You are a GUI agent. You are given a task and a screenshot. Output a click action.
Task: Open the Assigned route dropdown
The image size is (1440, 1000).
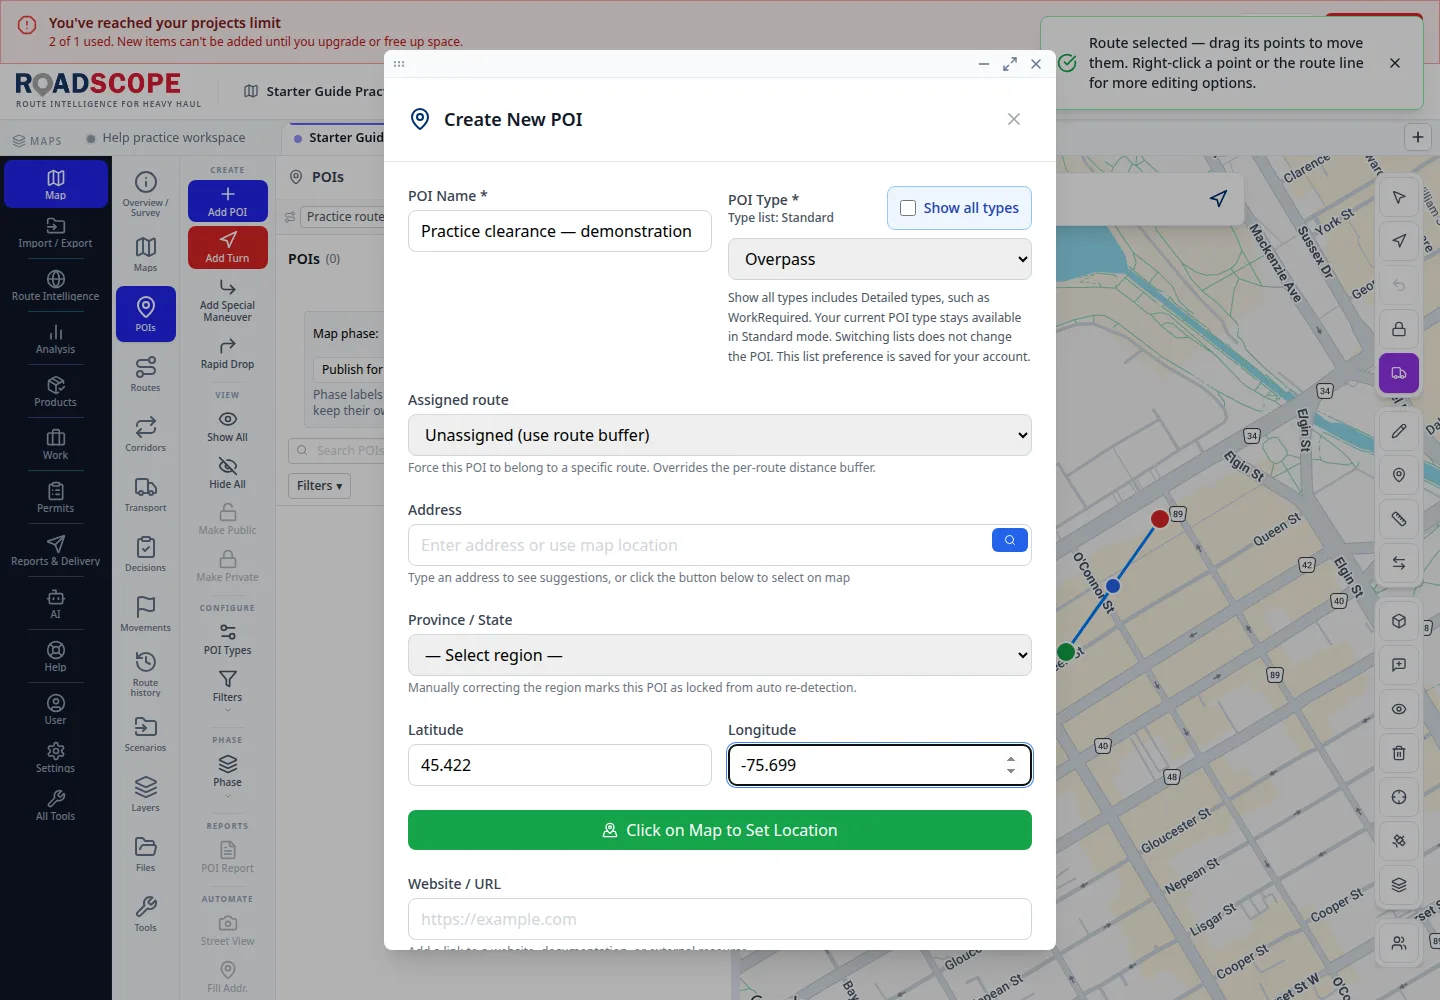720,435
